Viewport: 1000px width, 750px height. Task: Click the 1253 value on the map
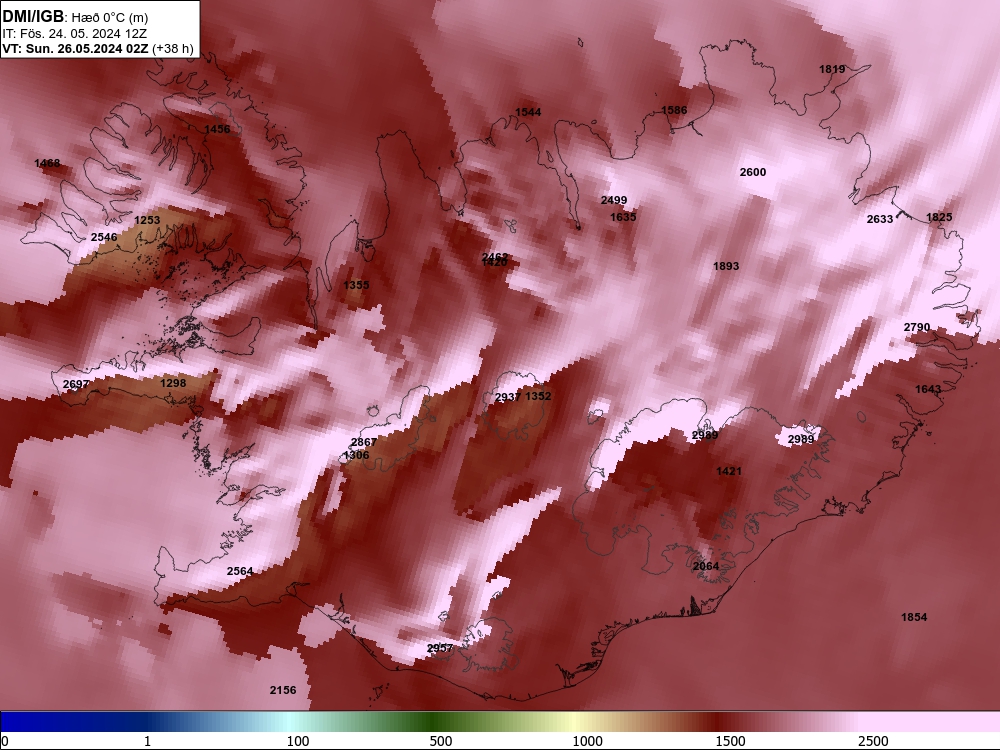[147, 220]
